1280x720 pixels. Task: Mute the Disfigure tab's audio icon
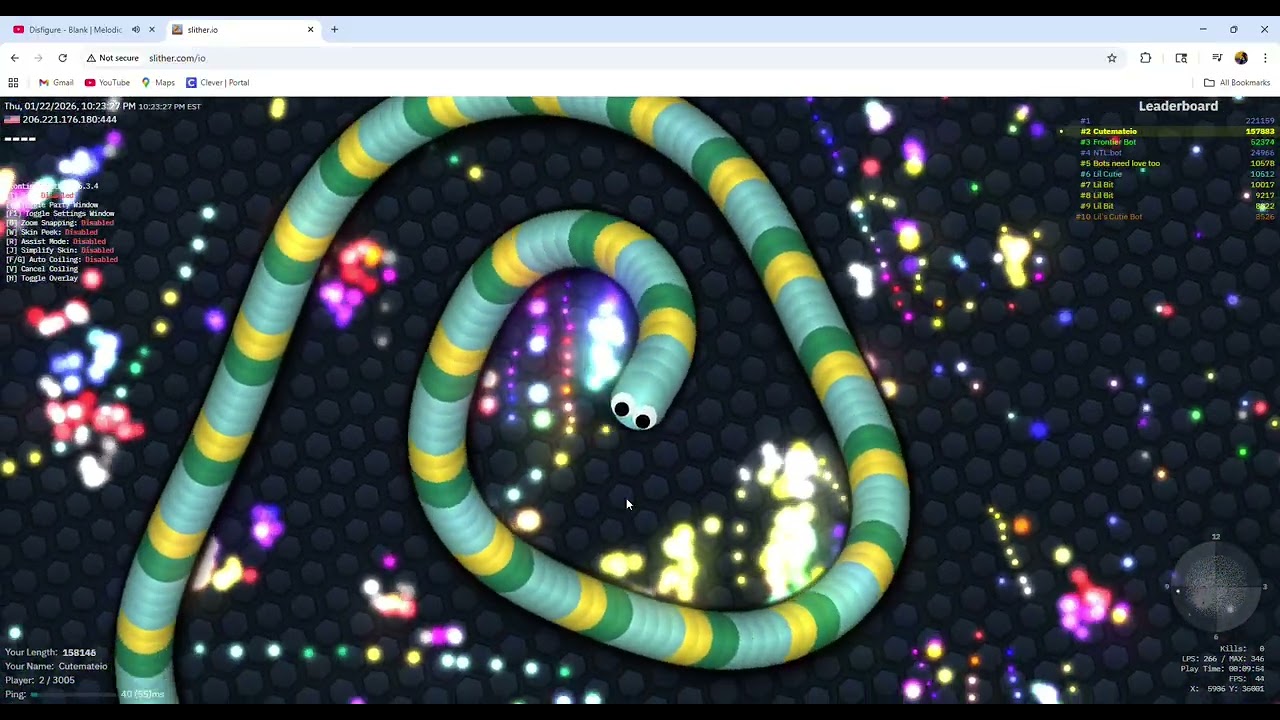[136, 29]
